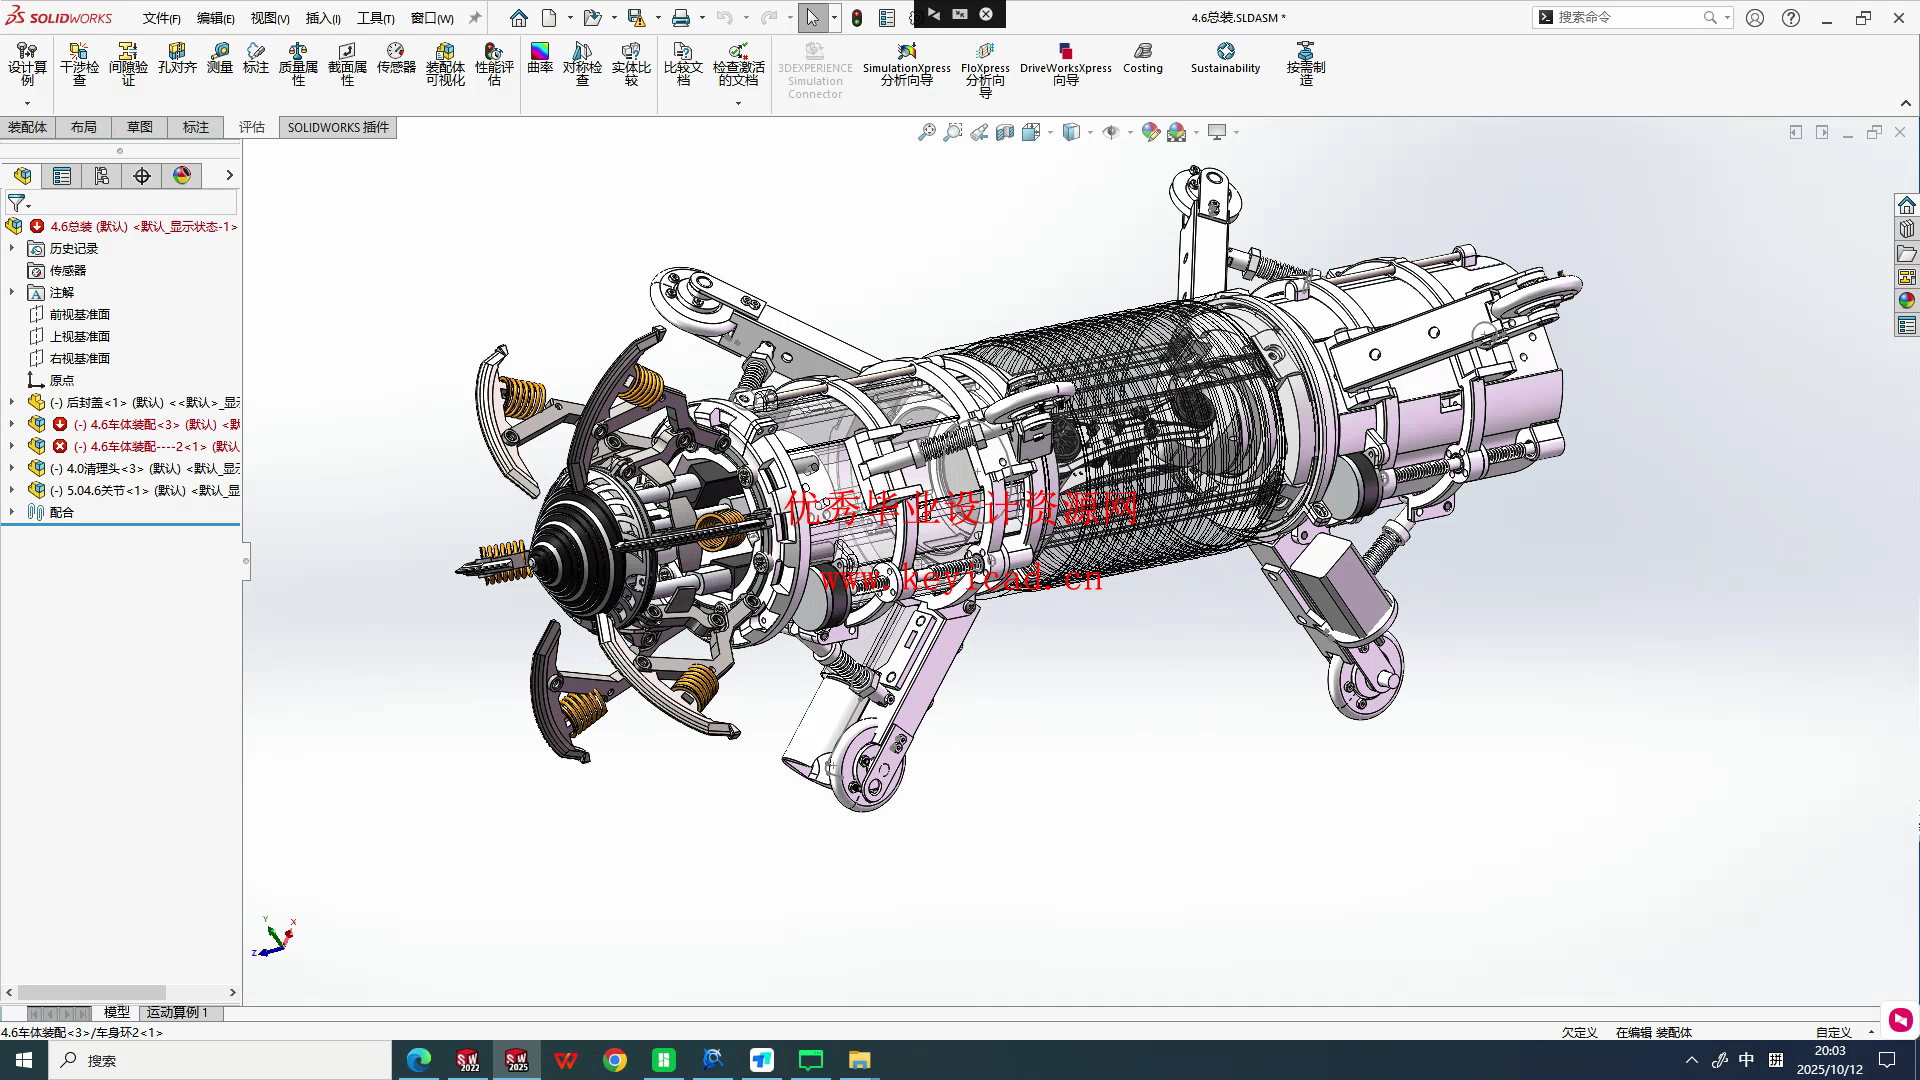Image resolution: width=1920 pixels, height=1080 pixels.
Task: Switch to ConfigurationManager tab icon
Action: tap(102, 176)
